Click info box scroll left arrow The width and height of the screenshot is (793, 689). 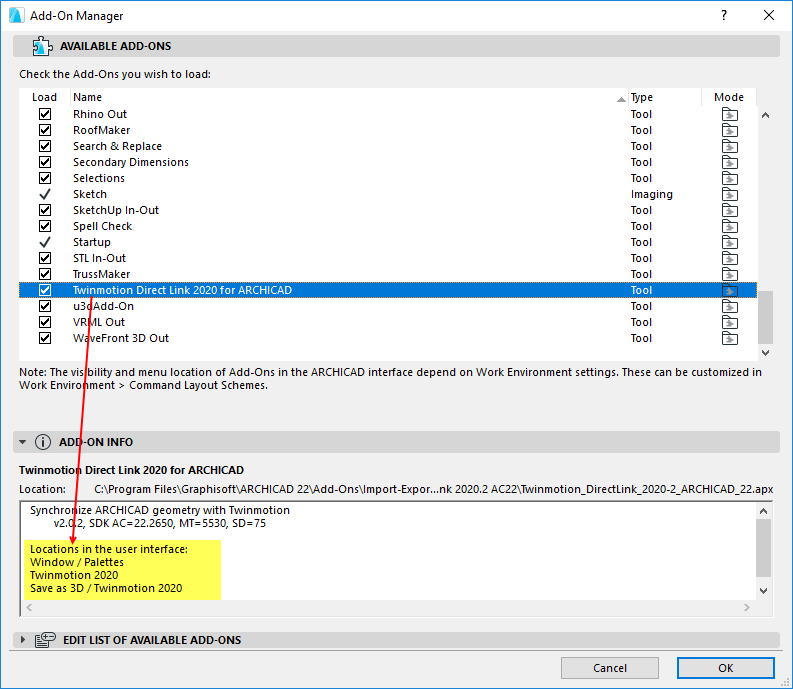pyautogui.click(x=29, y=608)
